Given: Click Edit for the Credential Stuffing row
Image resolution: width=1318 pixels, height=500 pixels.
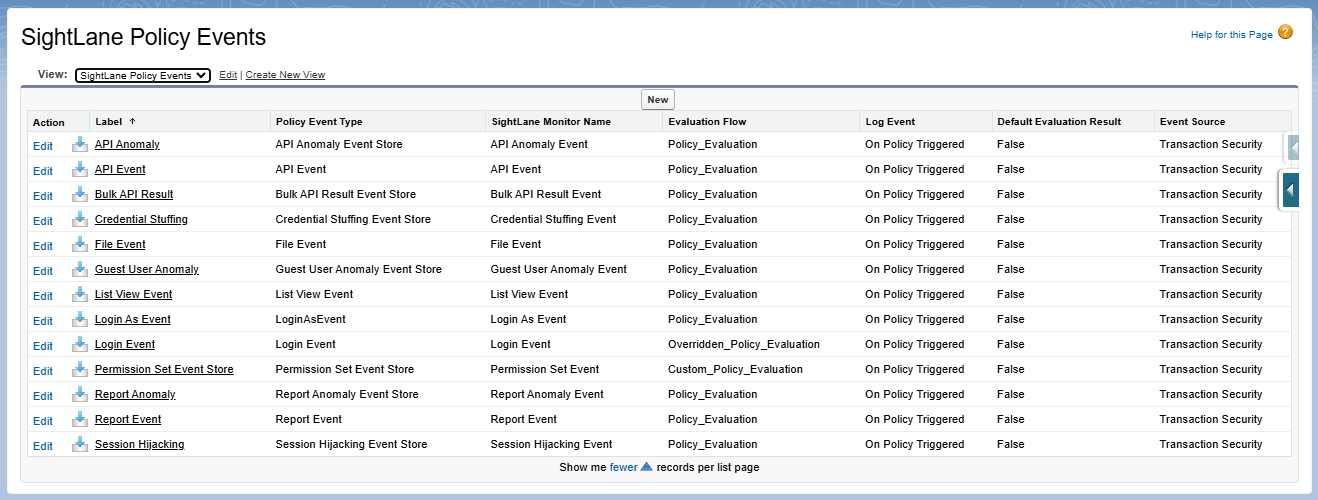Looking at the screenshot, I should (43, 221).
